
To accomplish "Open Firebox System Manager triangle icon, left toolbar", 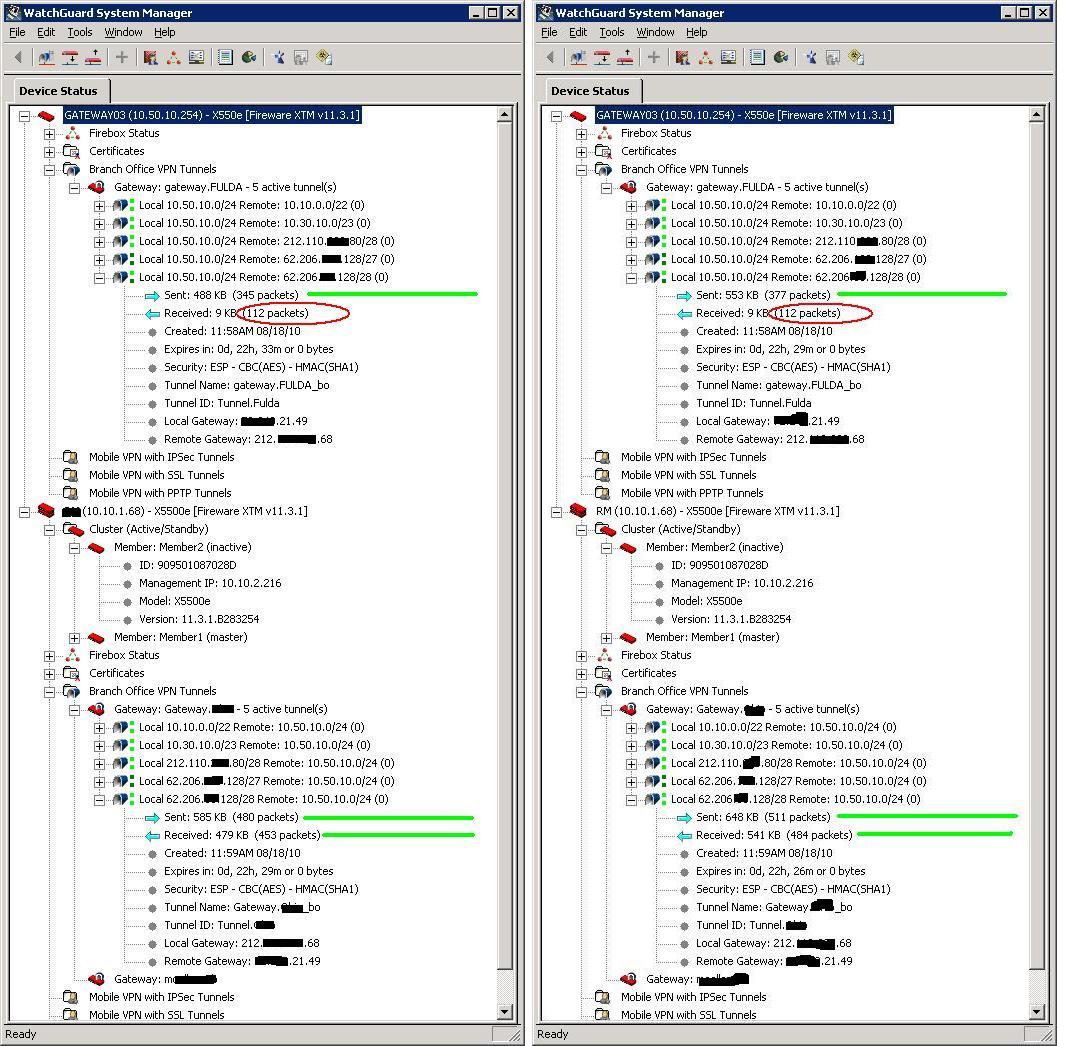I will pyautogui.click(x=173, y=57).
